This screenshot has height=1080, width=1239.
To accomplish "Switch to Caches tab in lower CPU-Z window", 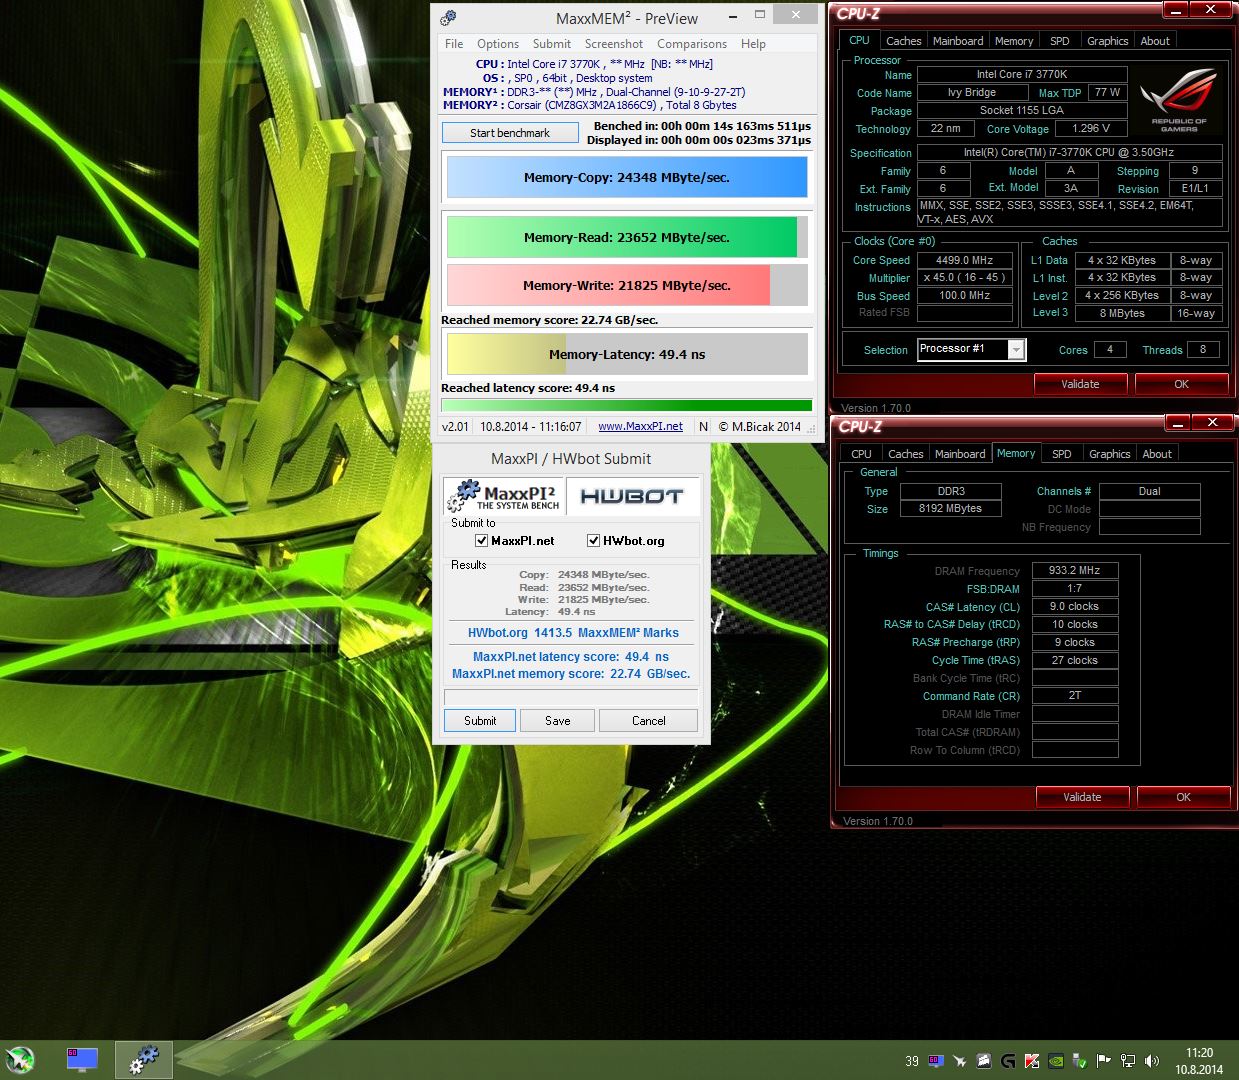I will point(906,454).
